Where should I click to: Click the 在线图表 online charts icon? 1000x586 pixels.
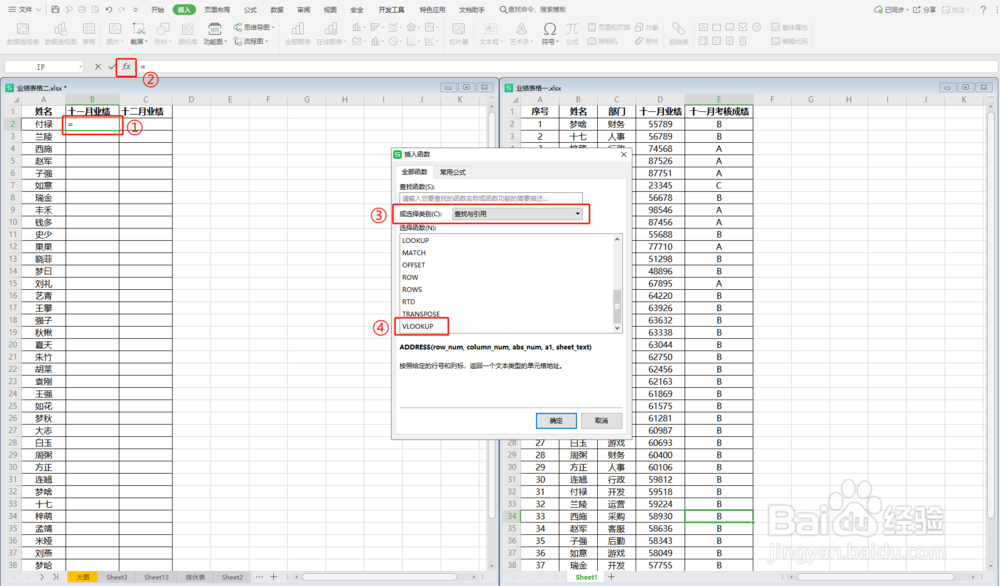[330, 34]
